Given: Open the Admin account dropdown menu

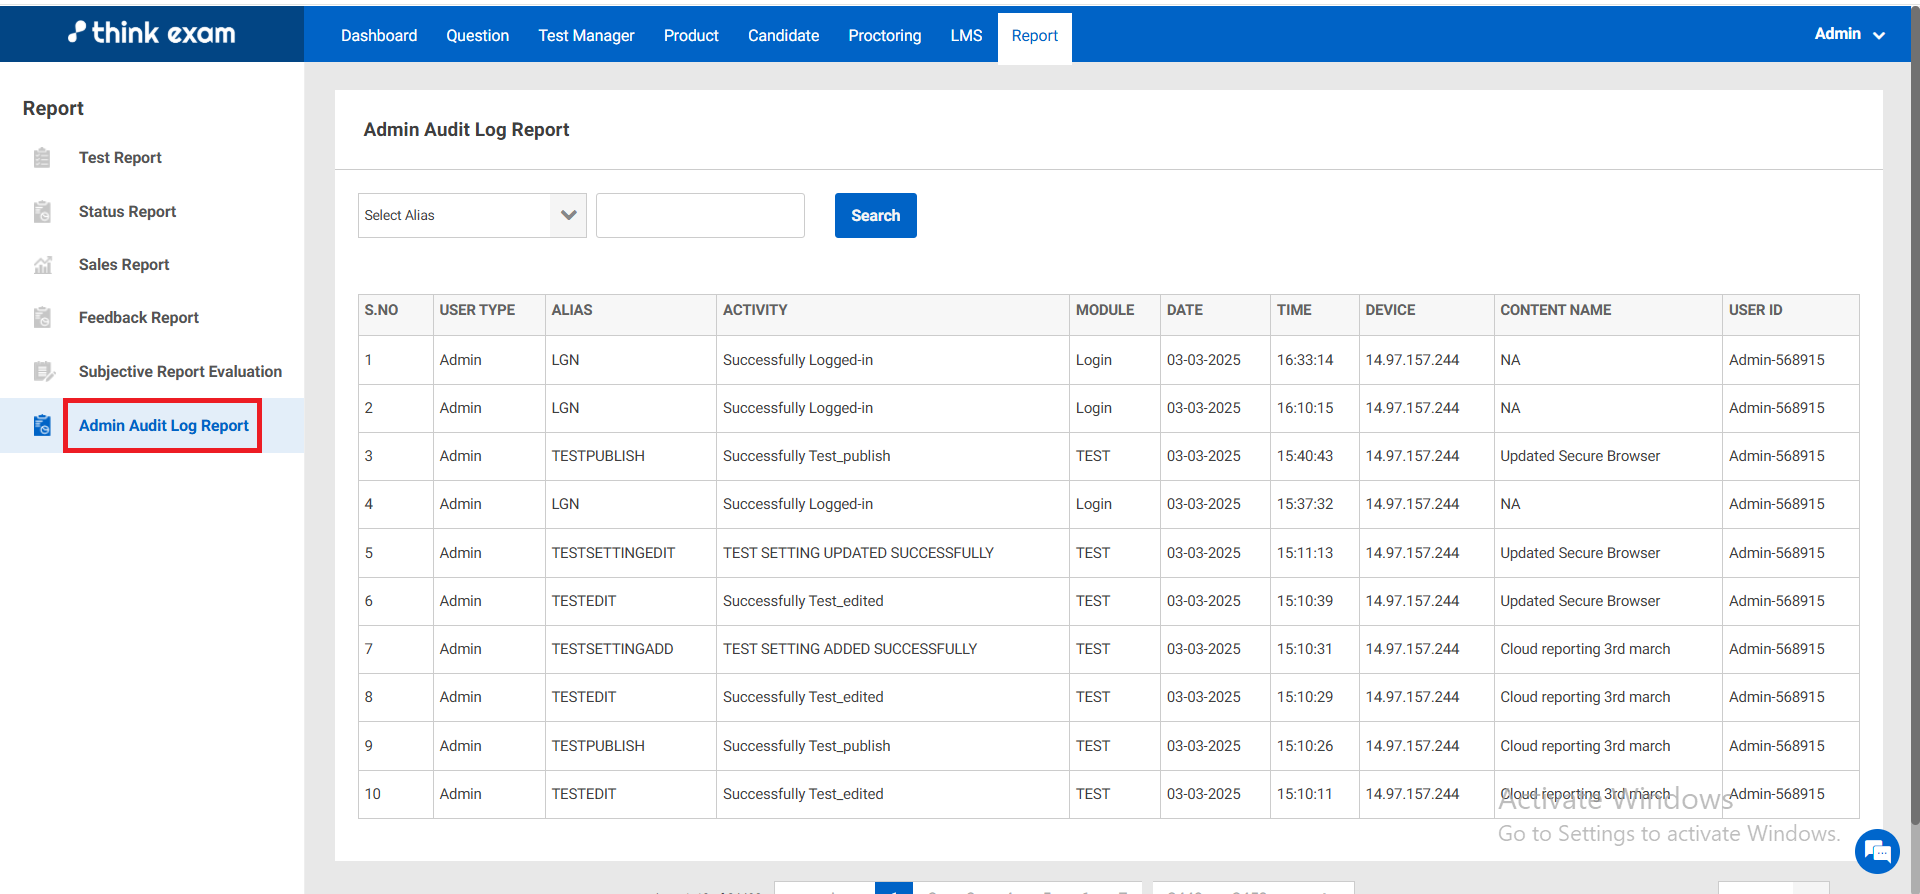Looking at the screenshot, I should tap(1849, 34).
